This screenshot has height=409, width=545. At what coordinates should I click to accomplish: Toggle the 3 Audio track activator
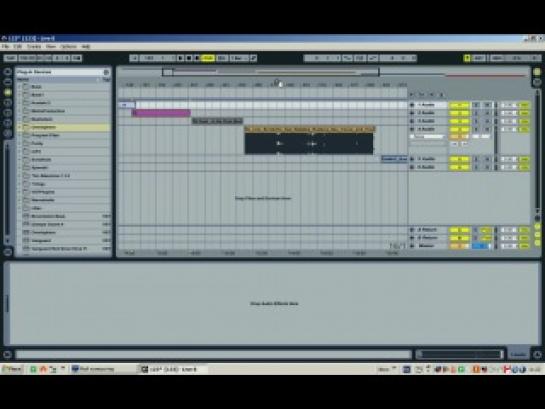pos(459,121)
